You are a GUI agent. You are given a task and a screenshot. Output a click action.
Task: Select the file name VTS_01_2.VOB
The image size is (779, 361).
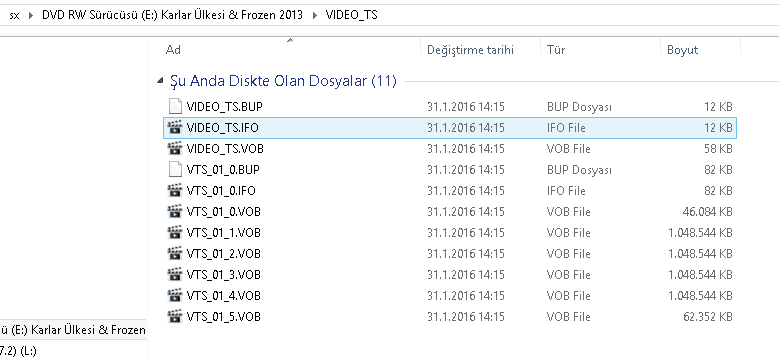[x=224, y=254]
